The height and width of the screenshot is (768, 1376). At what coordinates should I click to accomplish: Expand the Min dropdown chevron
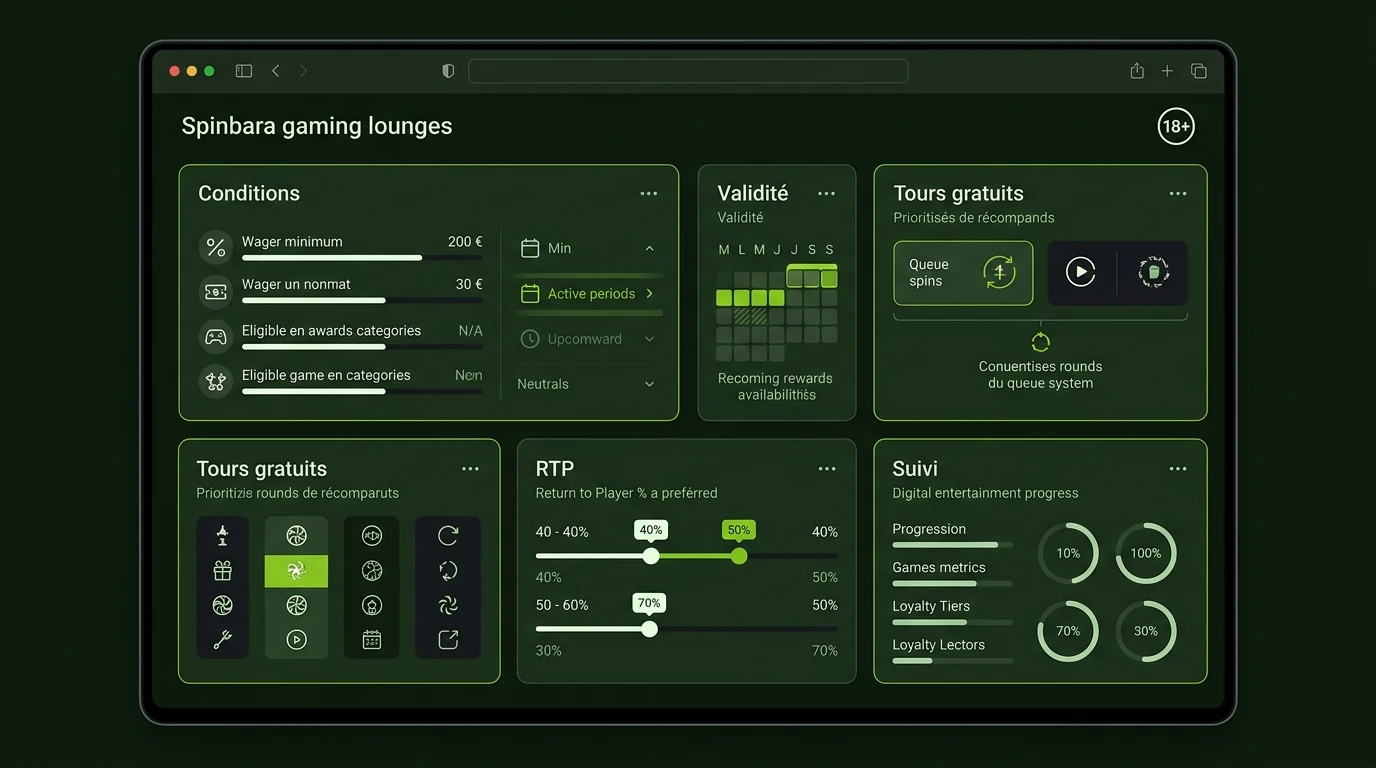pyautogui.click(x=649, y=248)
